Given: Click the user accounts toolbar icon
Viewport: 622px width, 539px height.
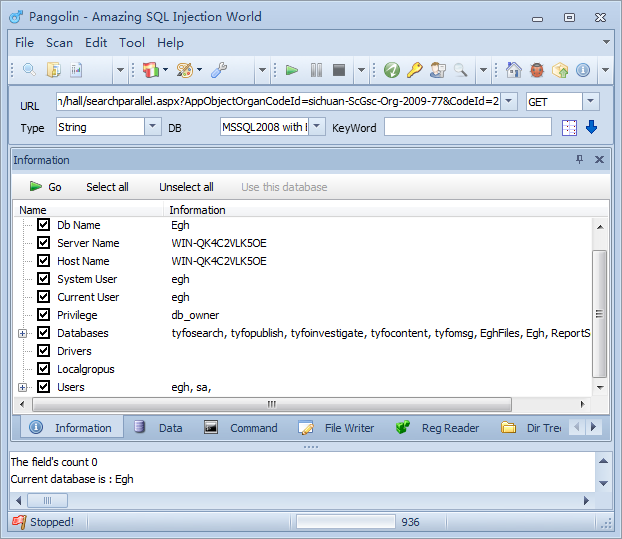Looking at the screenshot, I should [x=438, y=70].
